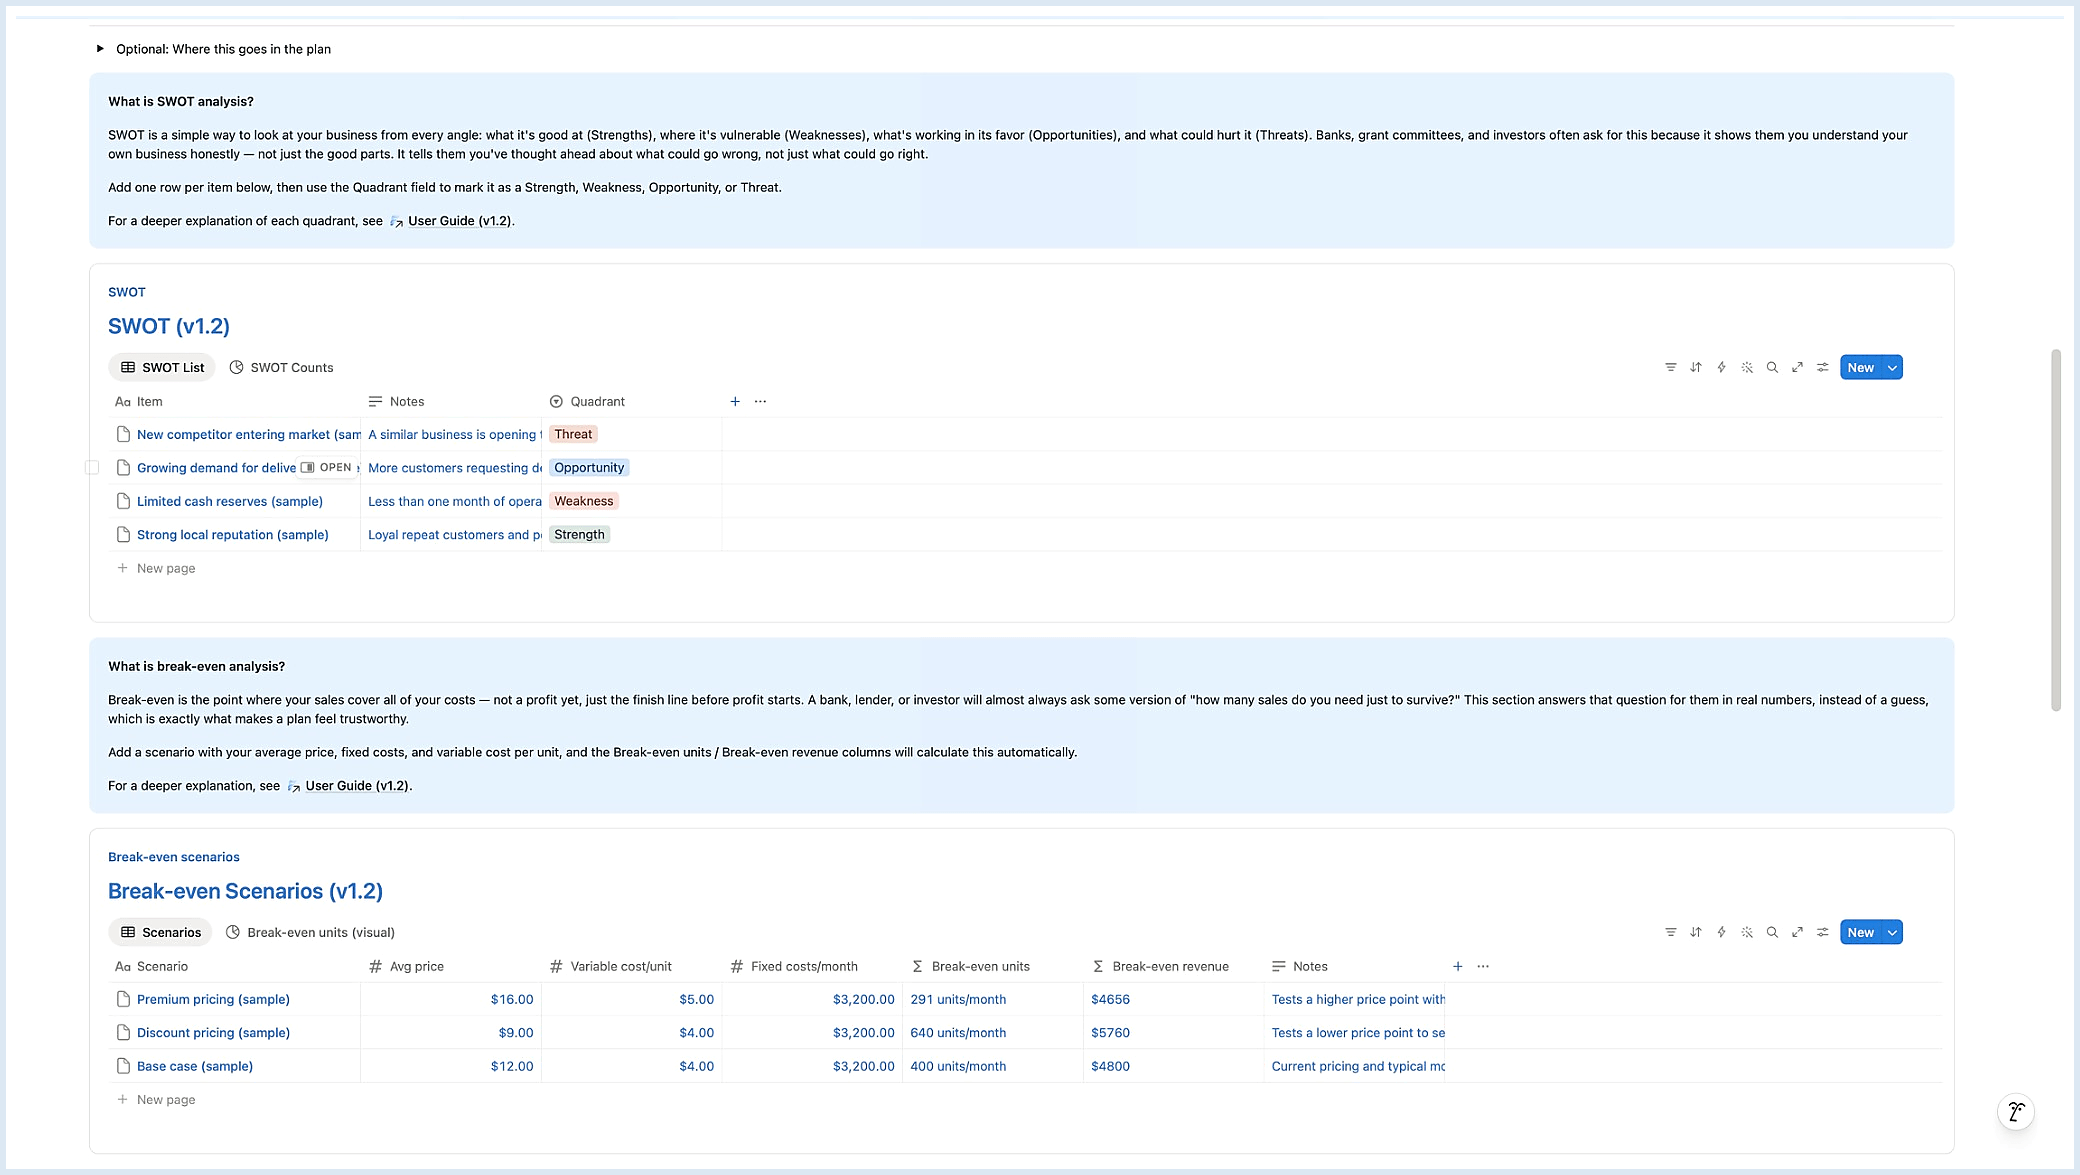Open automations lightning icon in SWOT toolbar
The image size is (2080, 1175).
tap(1721, 368)
